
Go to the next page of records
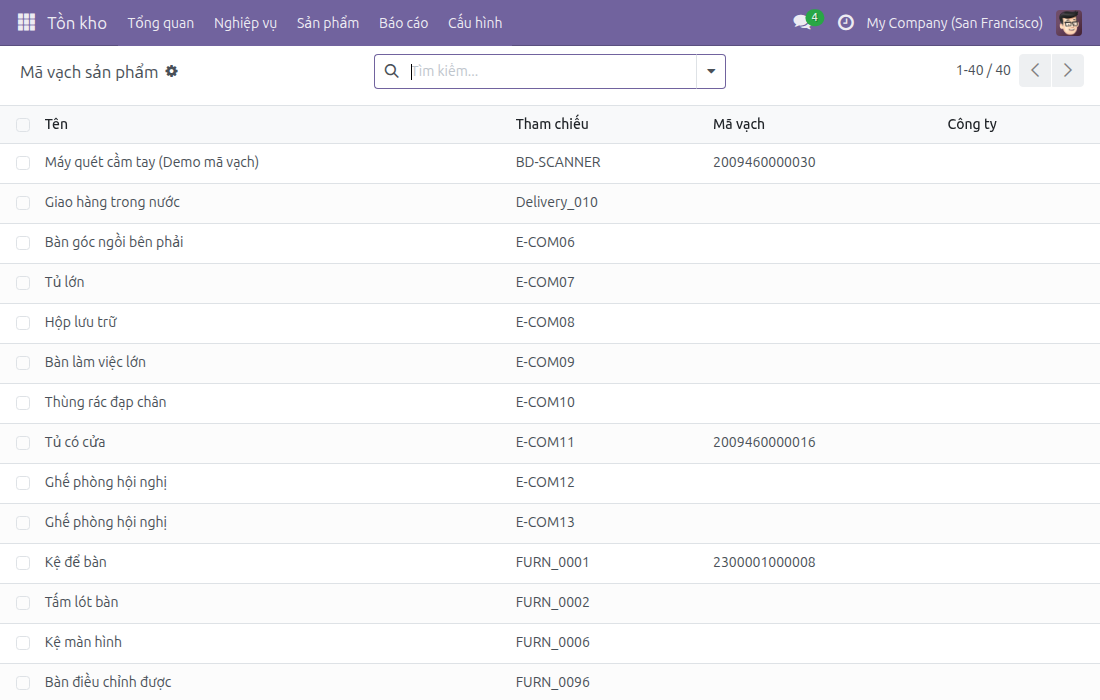(1068, 70)
